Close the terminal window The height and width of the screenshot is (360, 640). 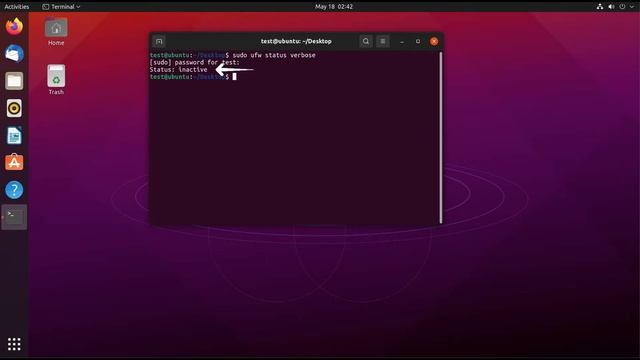pos(434,41)
